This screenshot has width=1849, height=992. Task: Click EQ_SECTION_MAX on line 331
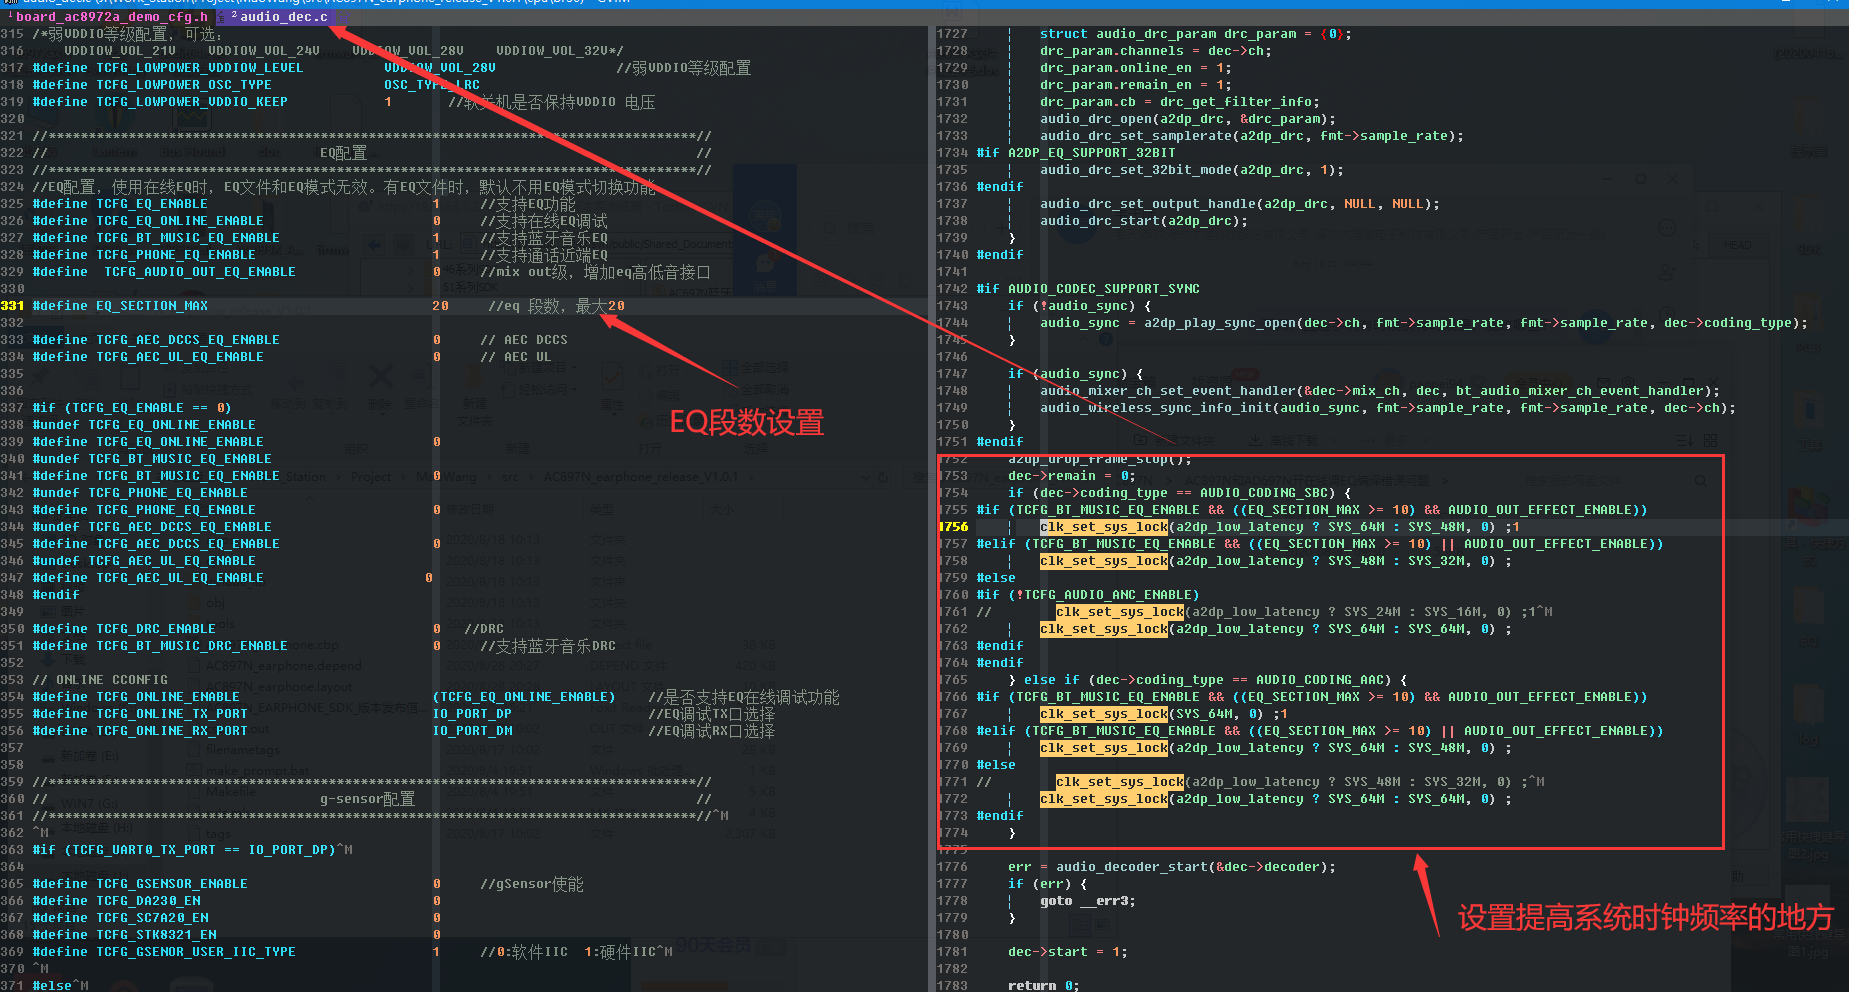point(152,306)
